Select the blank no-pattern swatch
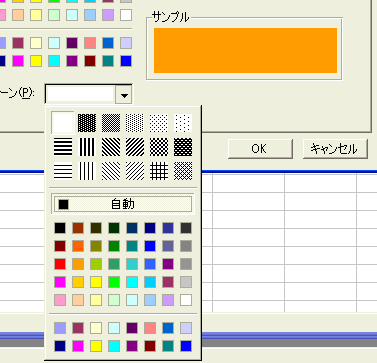 (x=63, y=123)
